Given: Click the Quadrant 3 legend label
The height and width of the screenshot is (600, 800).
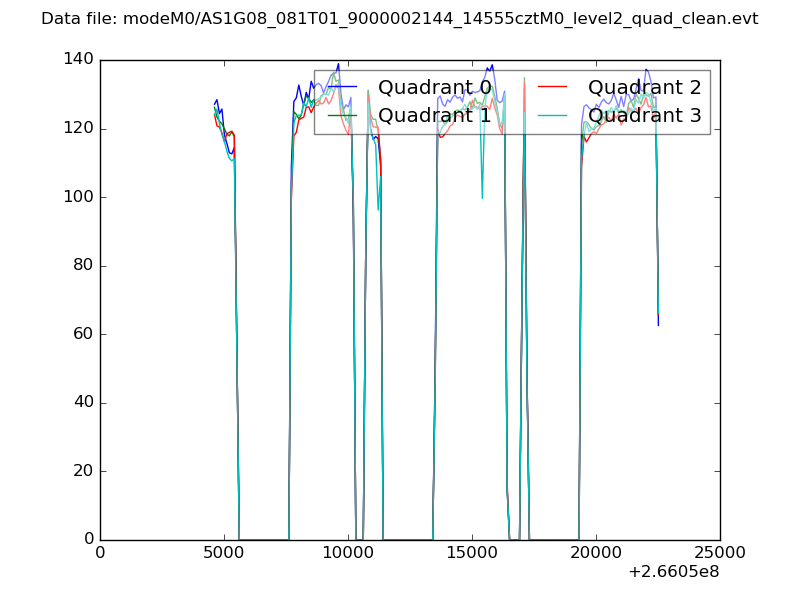Looking at the screenshot, I should (645, 116).
